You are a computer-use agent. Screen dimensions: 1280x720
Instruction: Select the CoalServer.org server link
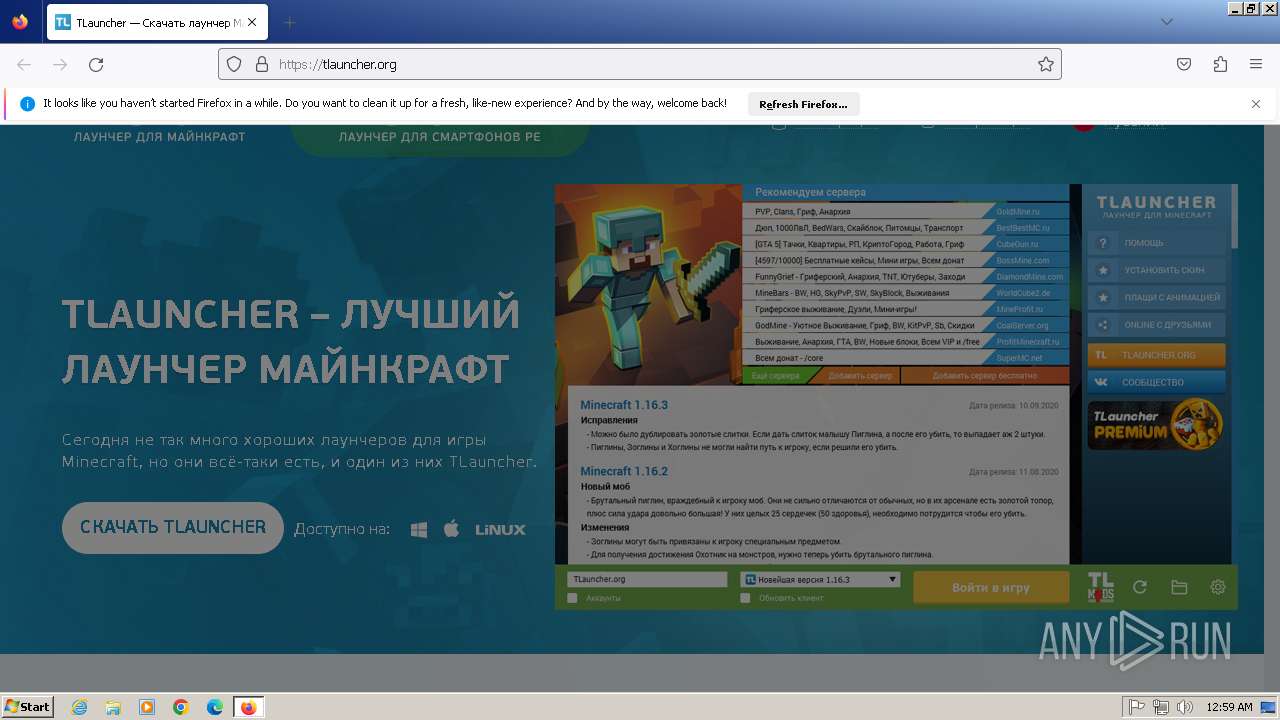[x=1022, y=325]
